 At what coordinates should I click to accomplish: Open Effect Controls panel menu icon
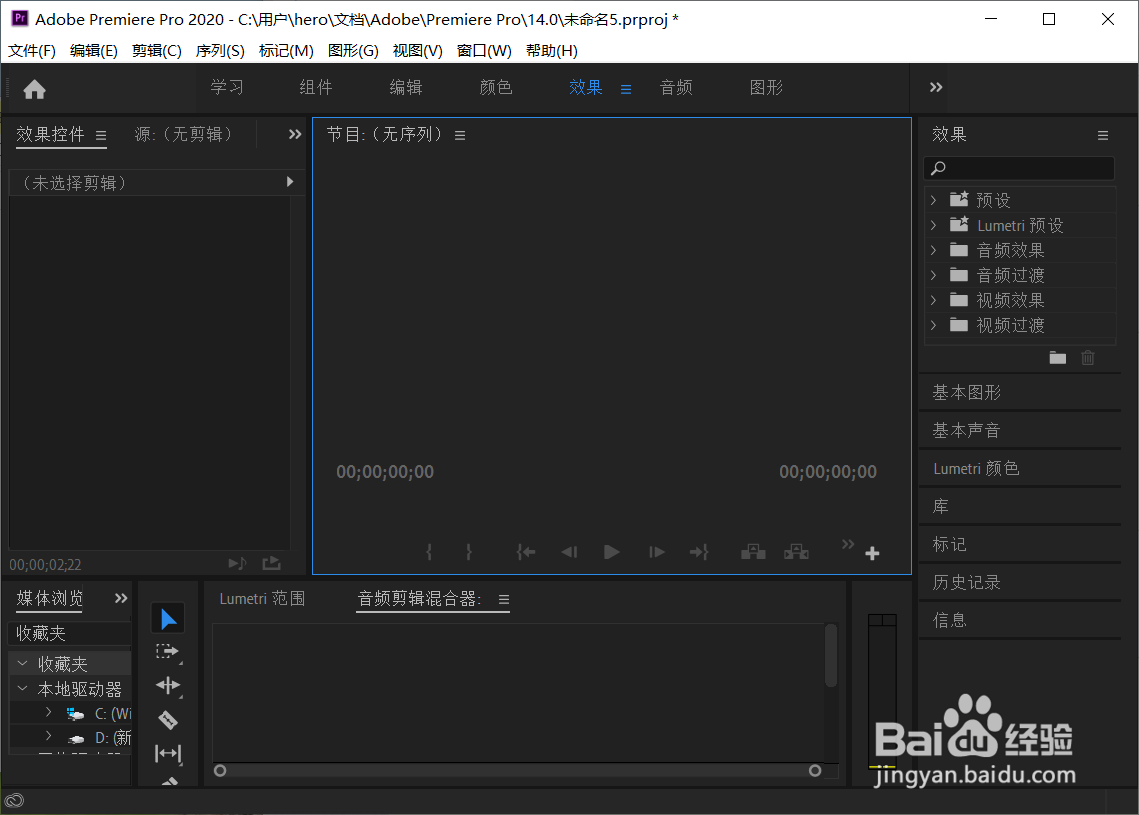tap(101, 135)
